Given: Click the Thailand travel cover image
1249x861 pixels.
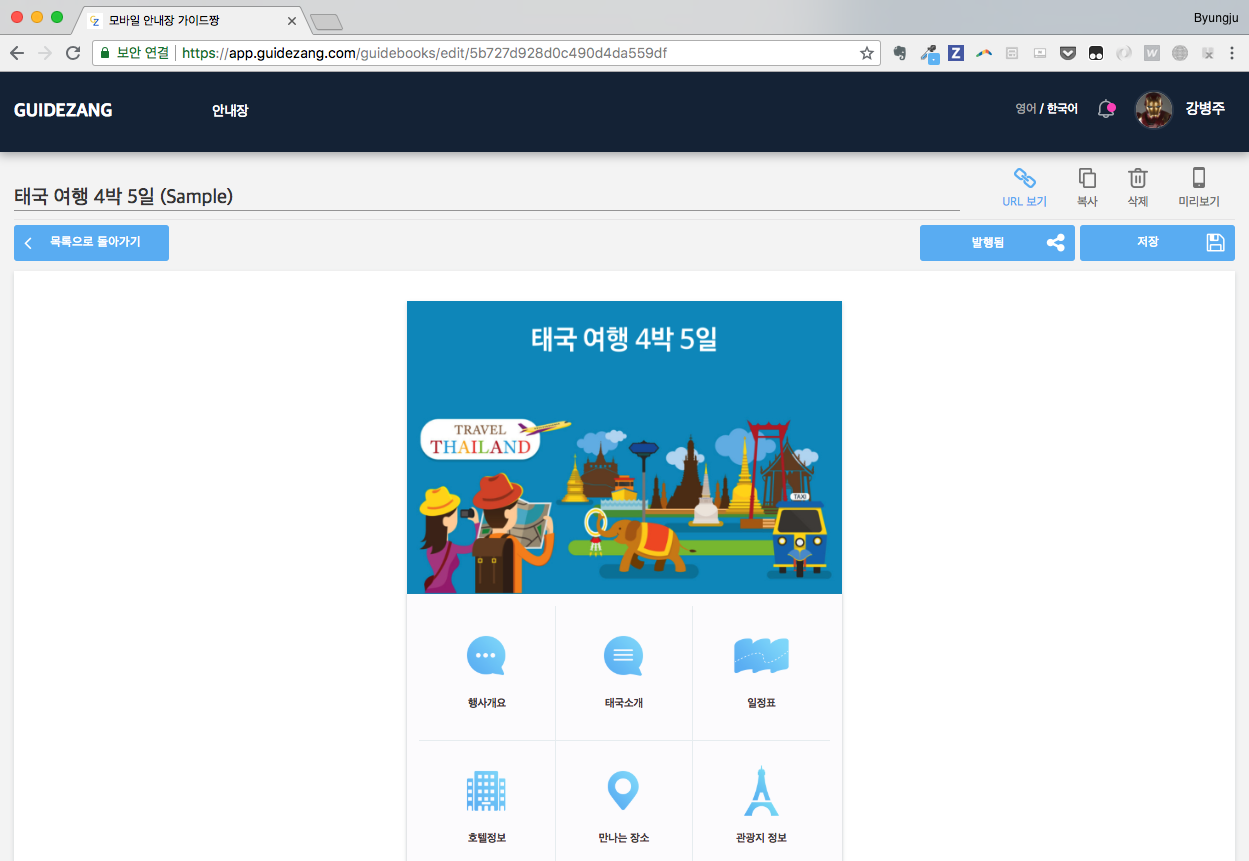Looking at the screenshot, I should coord(624,447).
